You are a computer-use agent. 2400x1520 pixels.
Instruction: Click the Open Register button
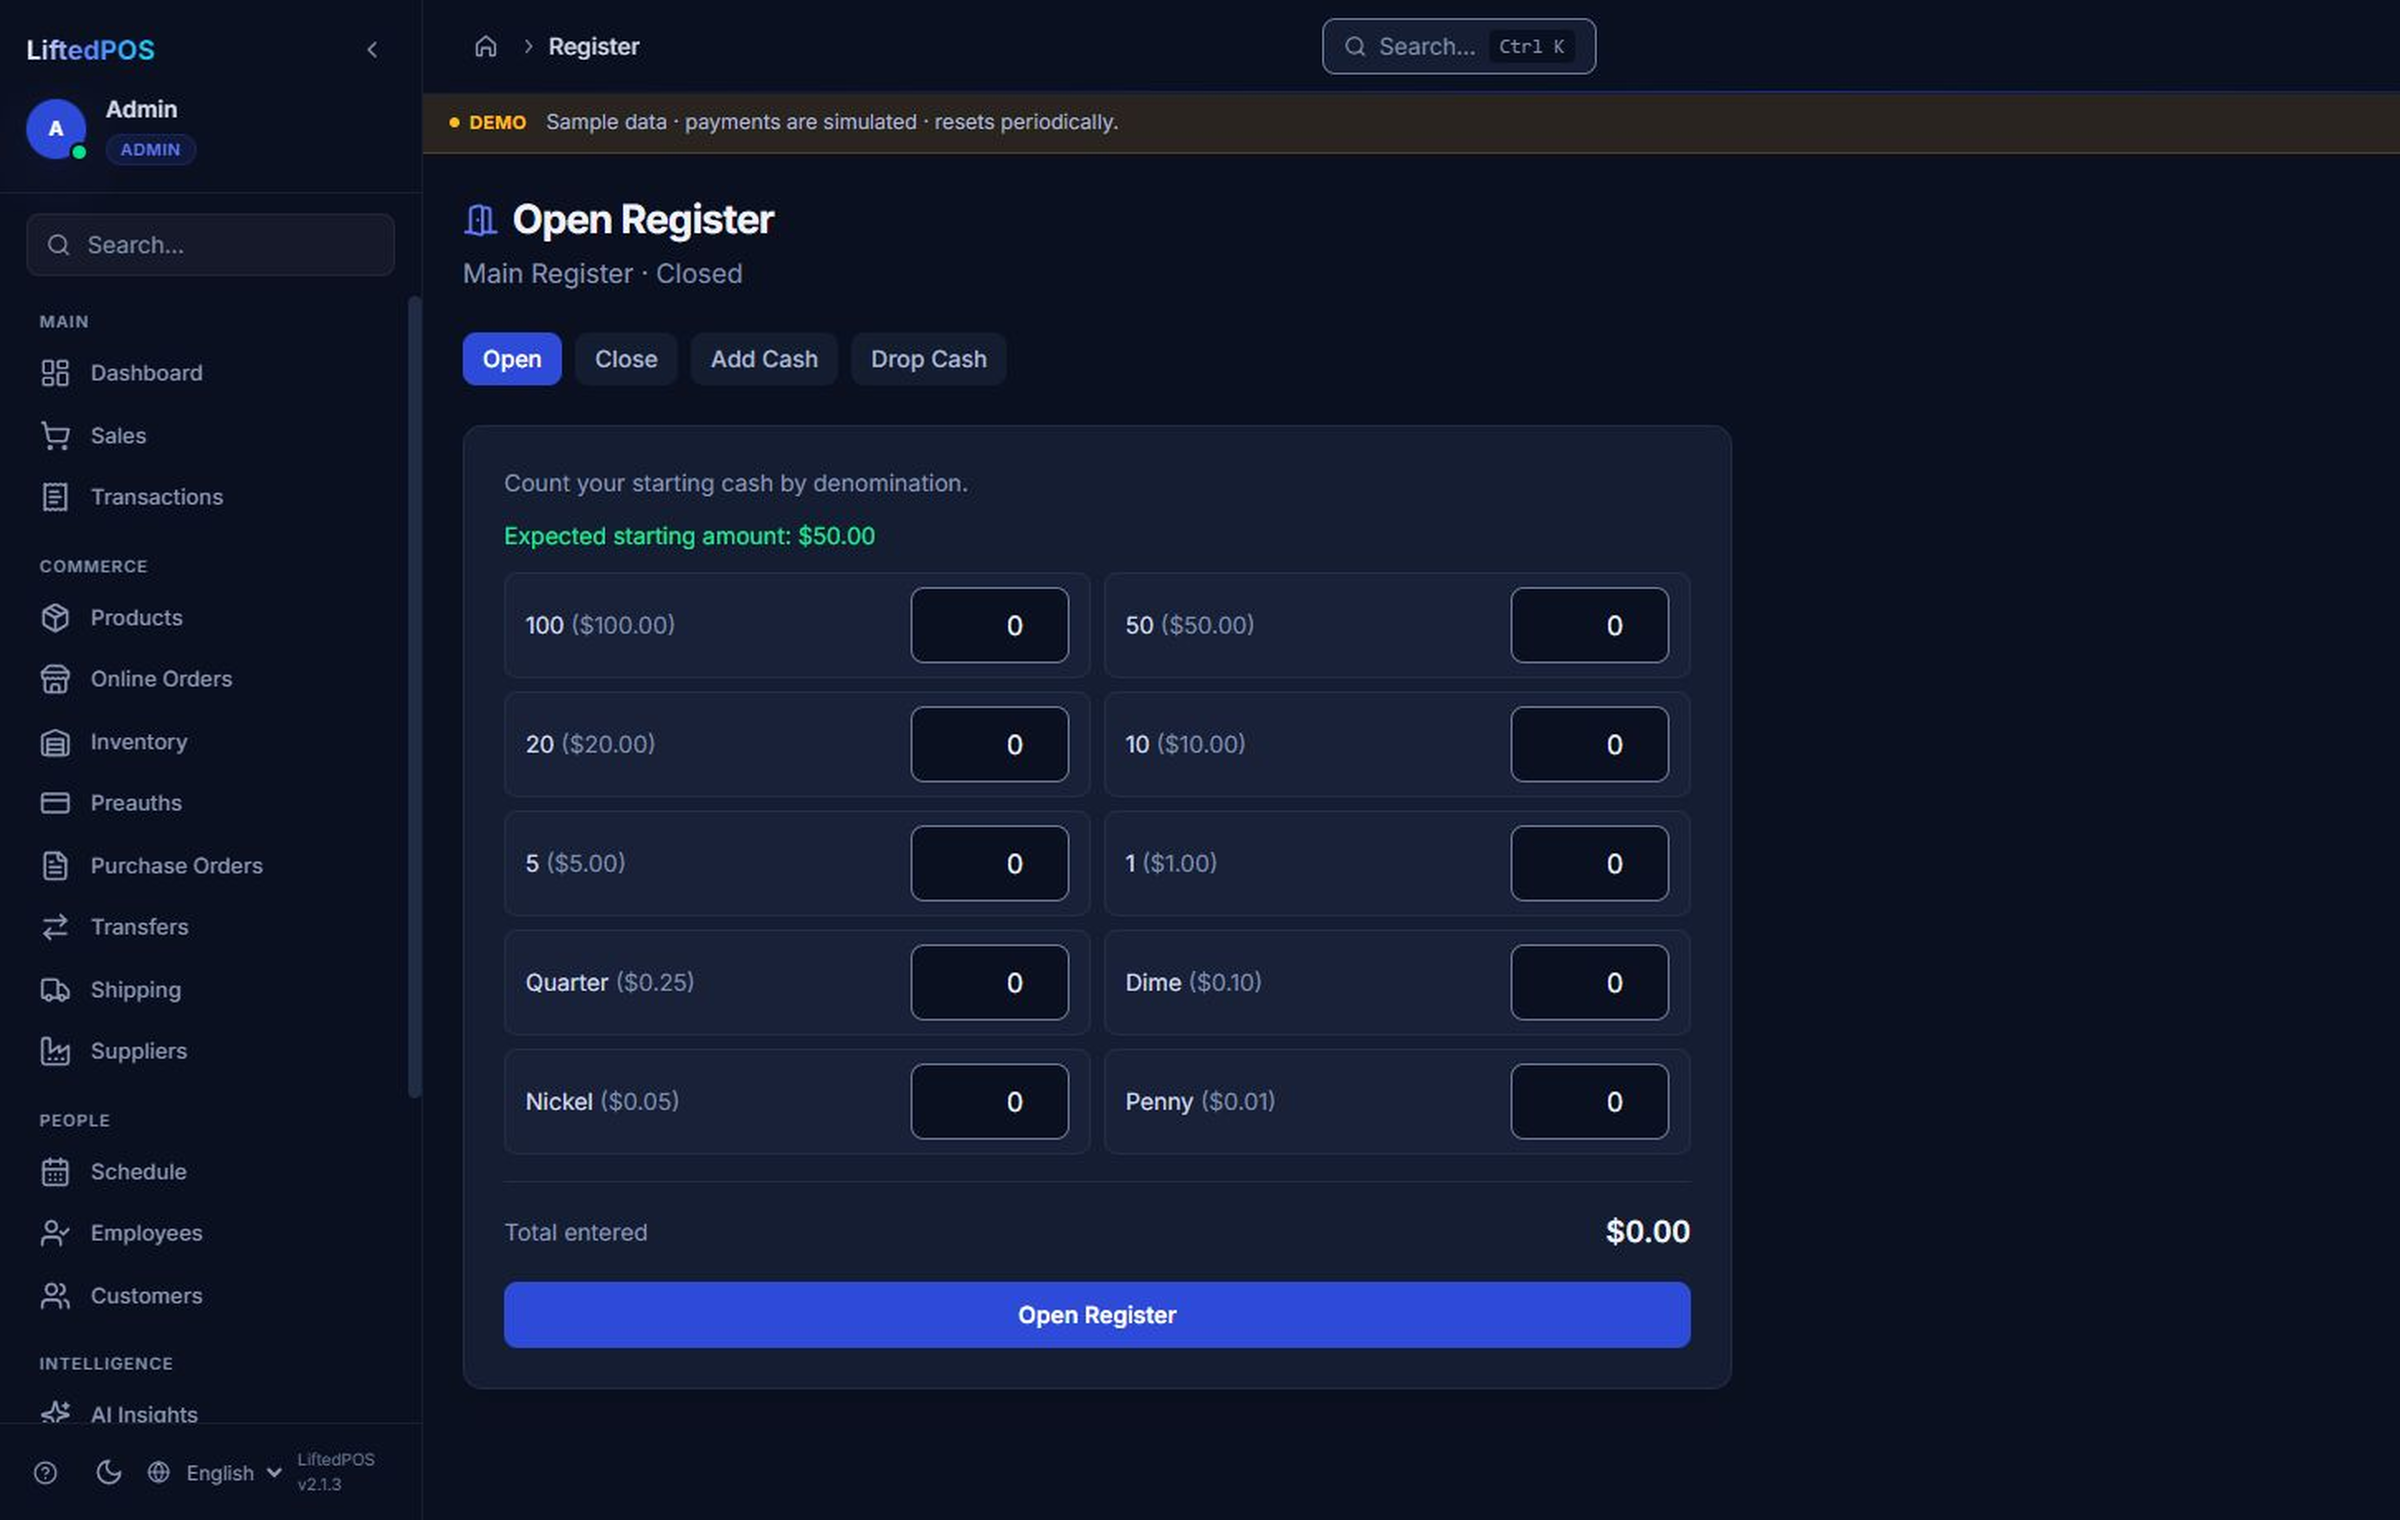pos(1097,1315)
